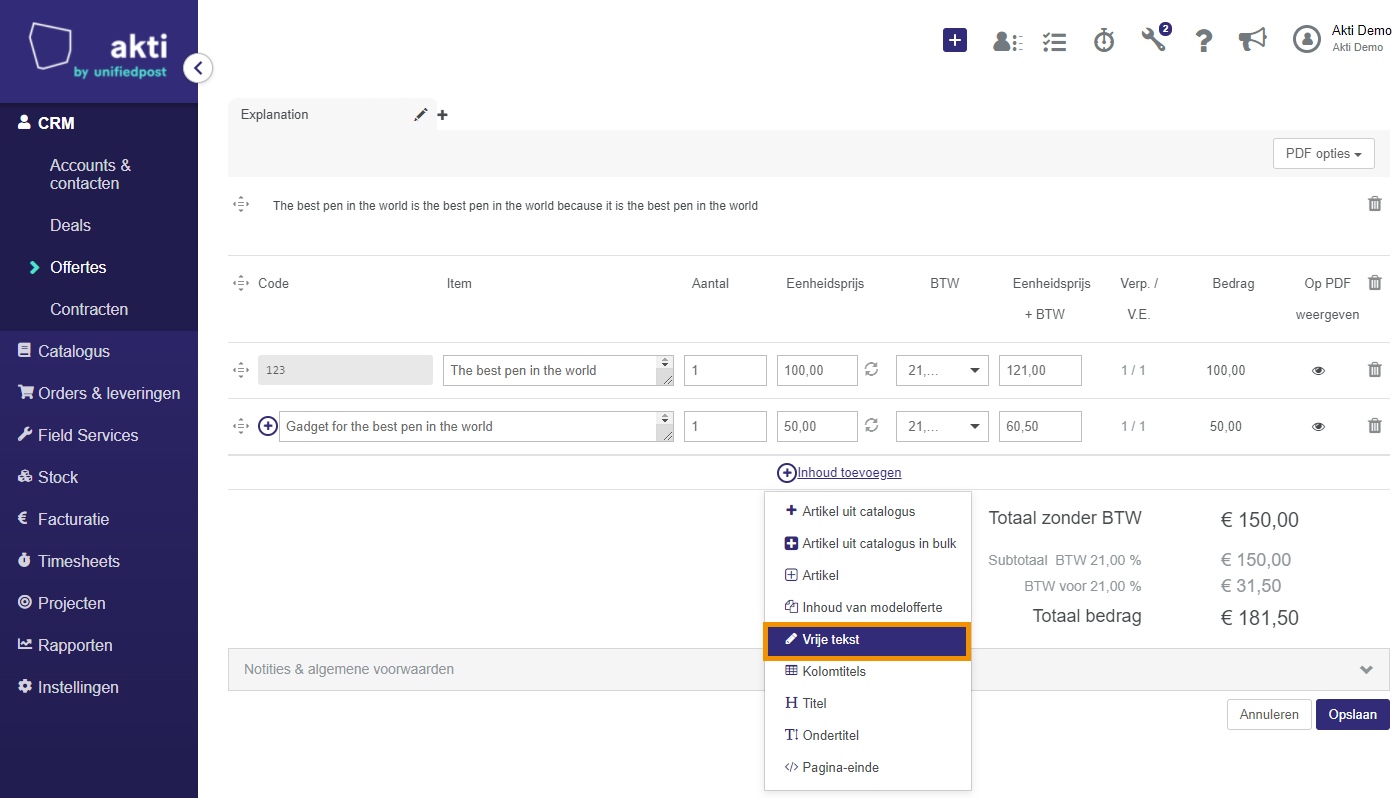The width and height of the screenshot is (1398, 798).
Task: Click the circled plus beside Gadget item
Action: tap(268, 426)
